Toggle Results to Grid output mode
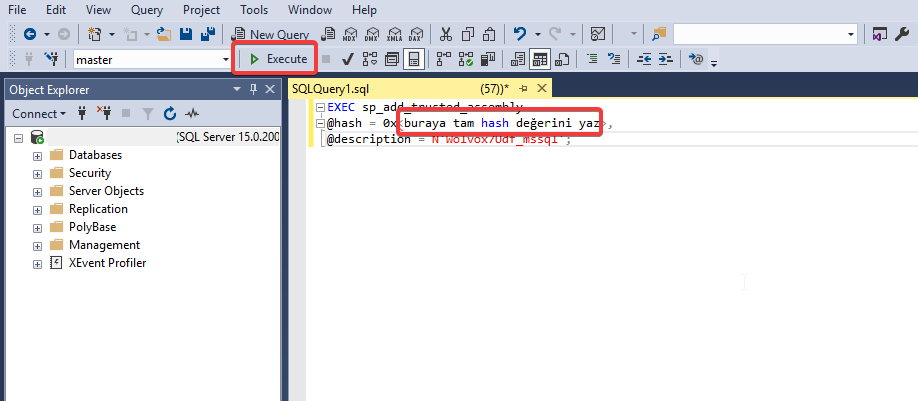Screen dimensions: 918x401 [x=539, y=59]
